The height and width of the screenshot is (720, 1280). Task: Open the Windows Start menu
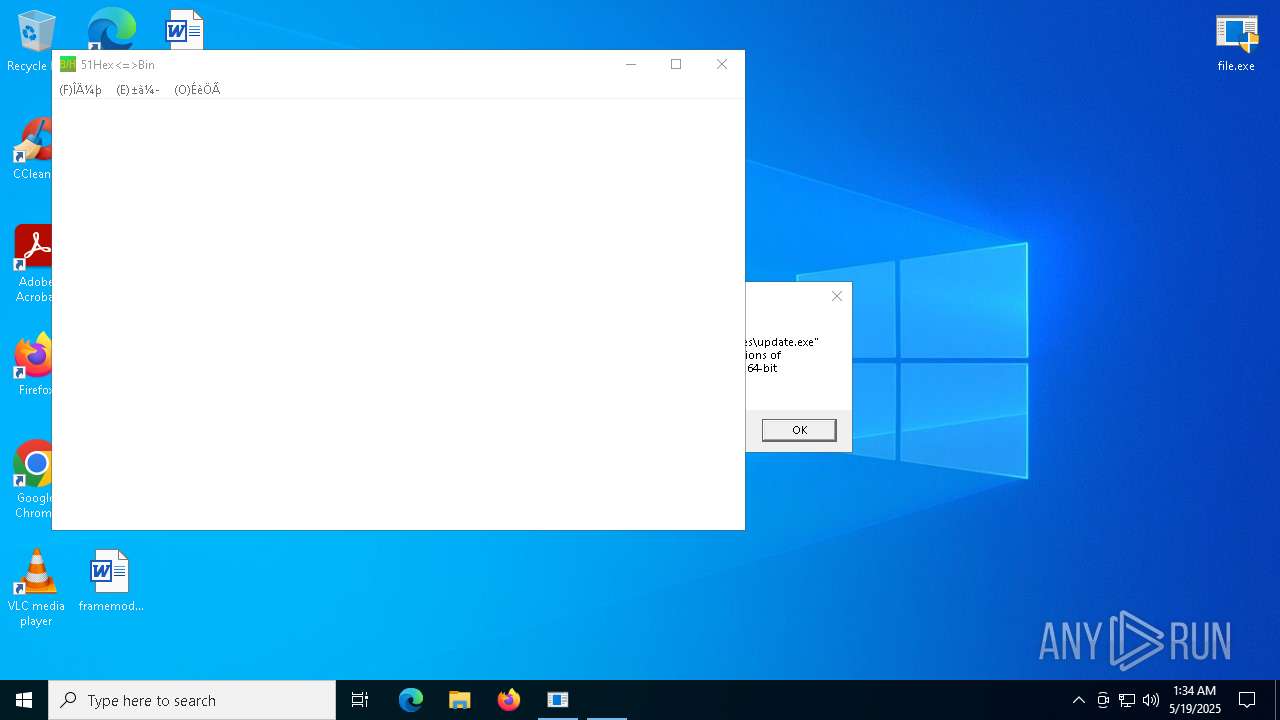tap(24, 700)
